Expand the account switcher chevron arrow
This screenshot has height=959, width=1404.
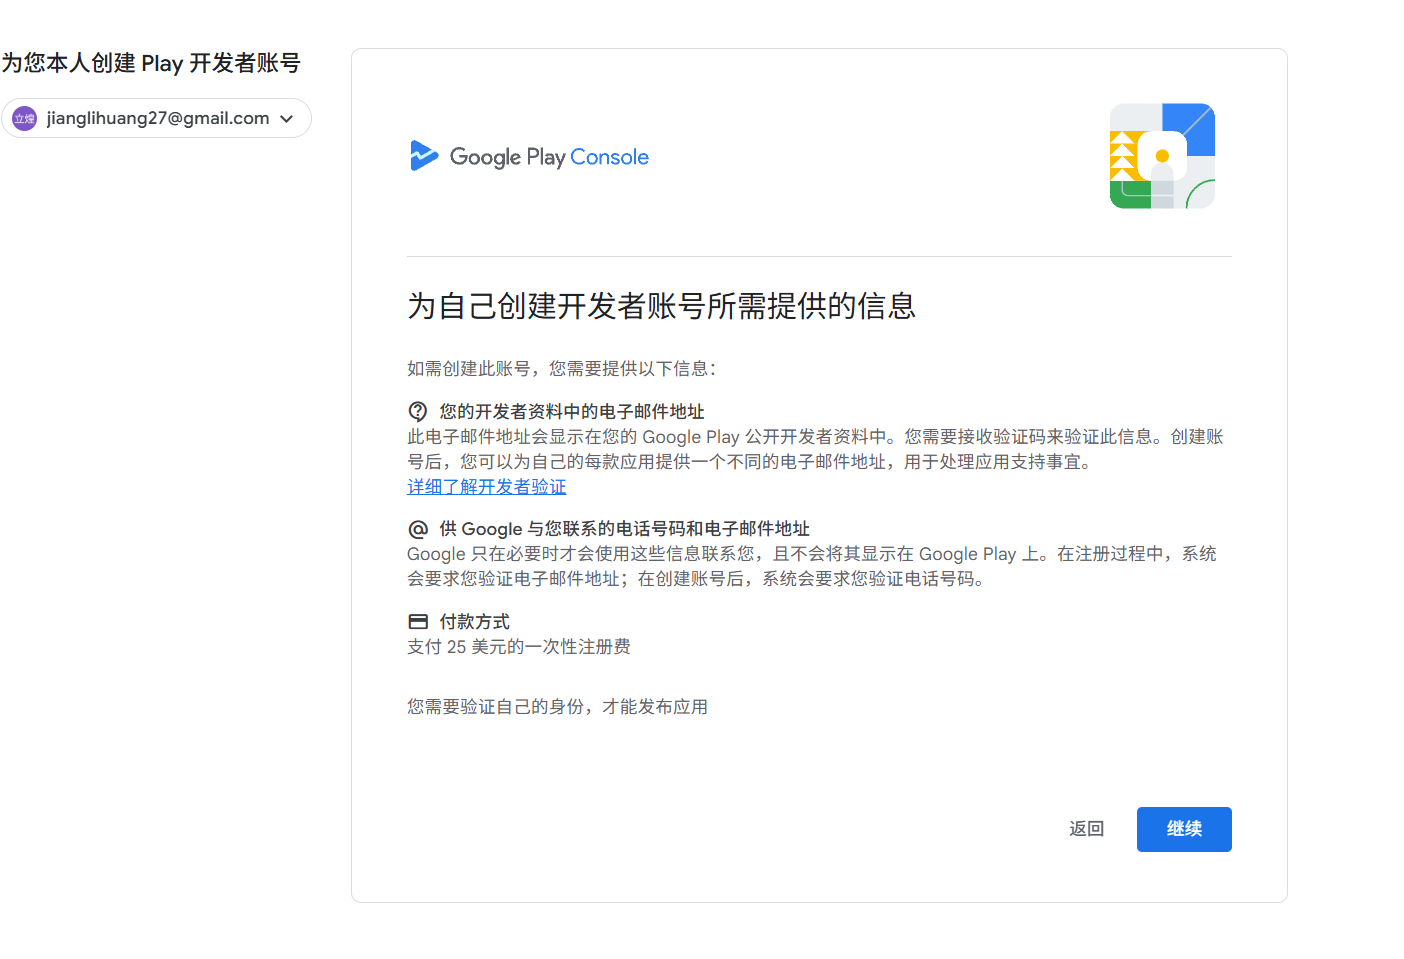[x=287, y=119]
